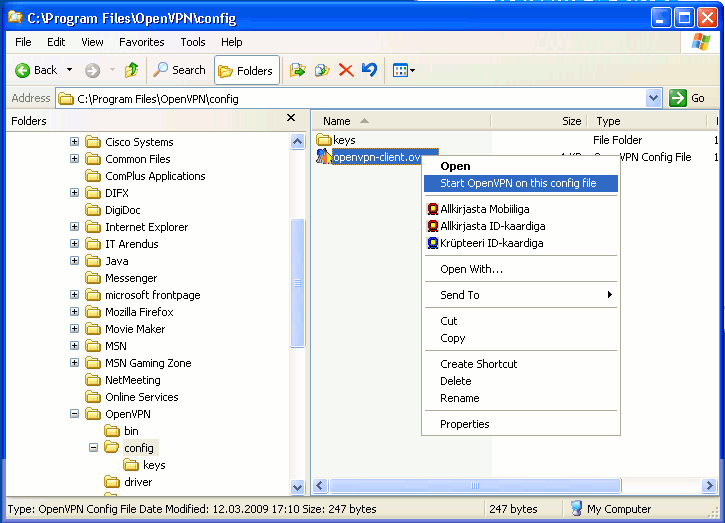The width and height of the screenshot is (725, 523).
Task: Choose Rename from the context menu
Action: pos(521,398)
